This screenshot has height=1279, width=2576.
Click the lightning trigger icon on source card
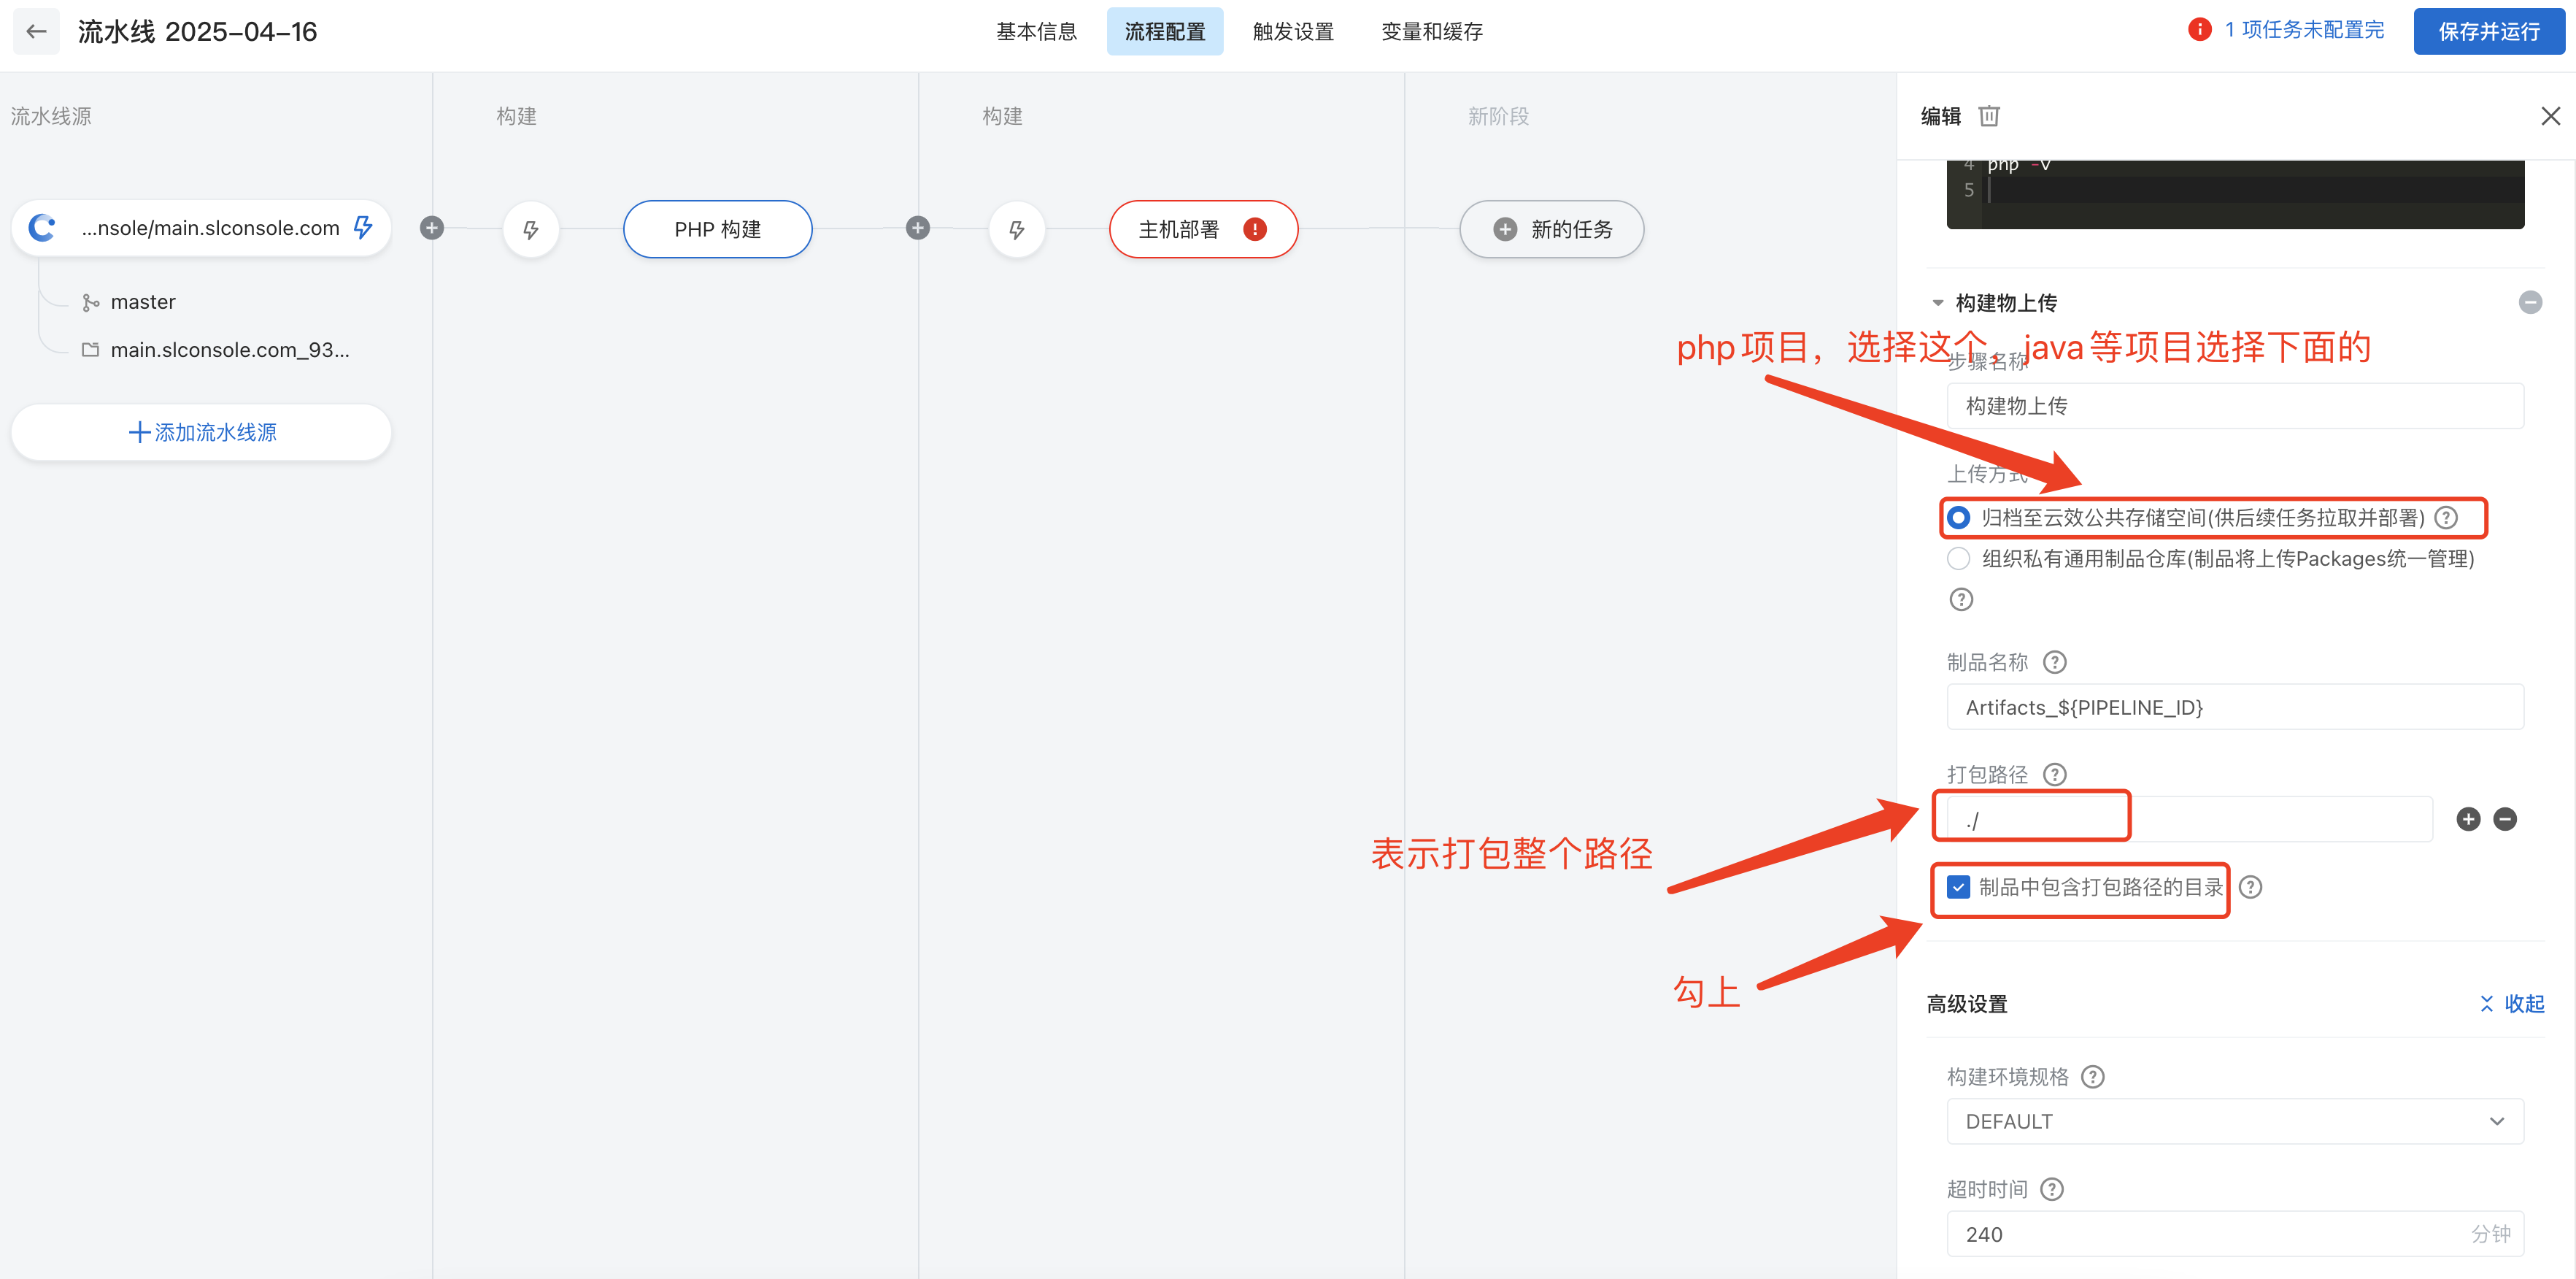pos(363,227)
